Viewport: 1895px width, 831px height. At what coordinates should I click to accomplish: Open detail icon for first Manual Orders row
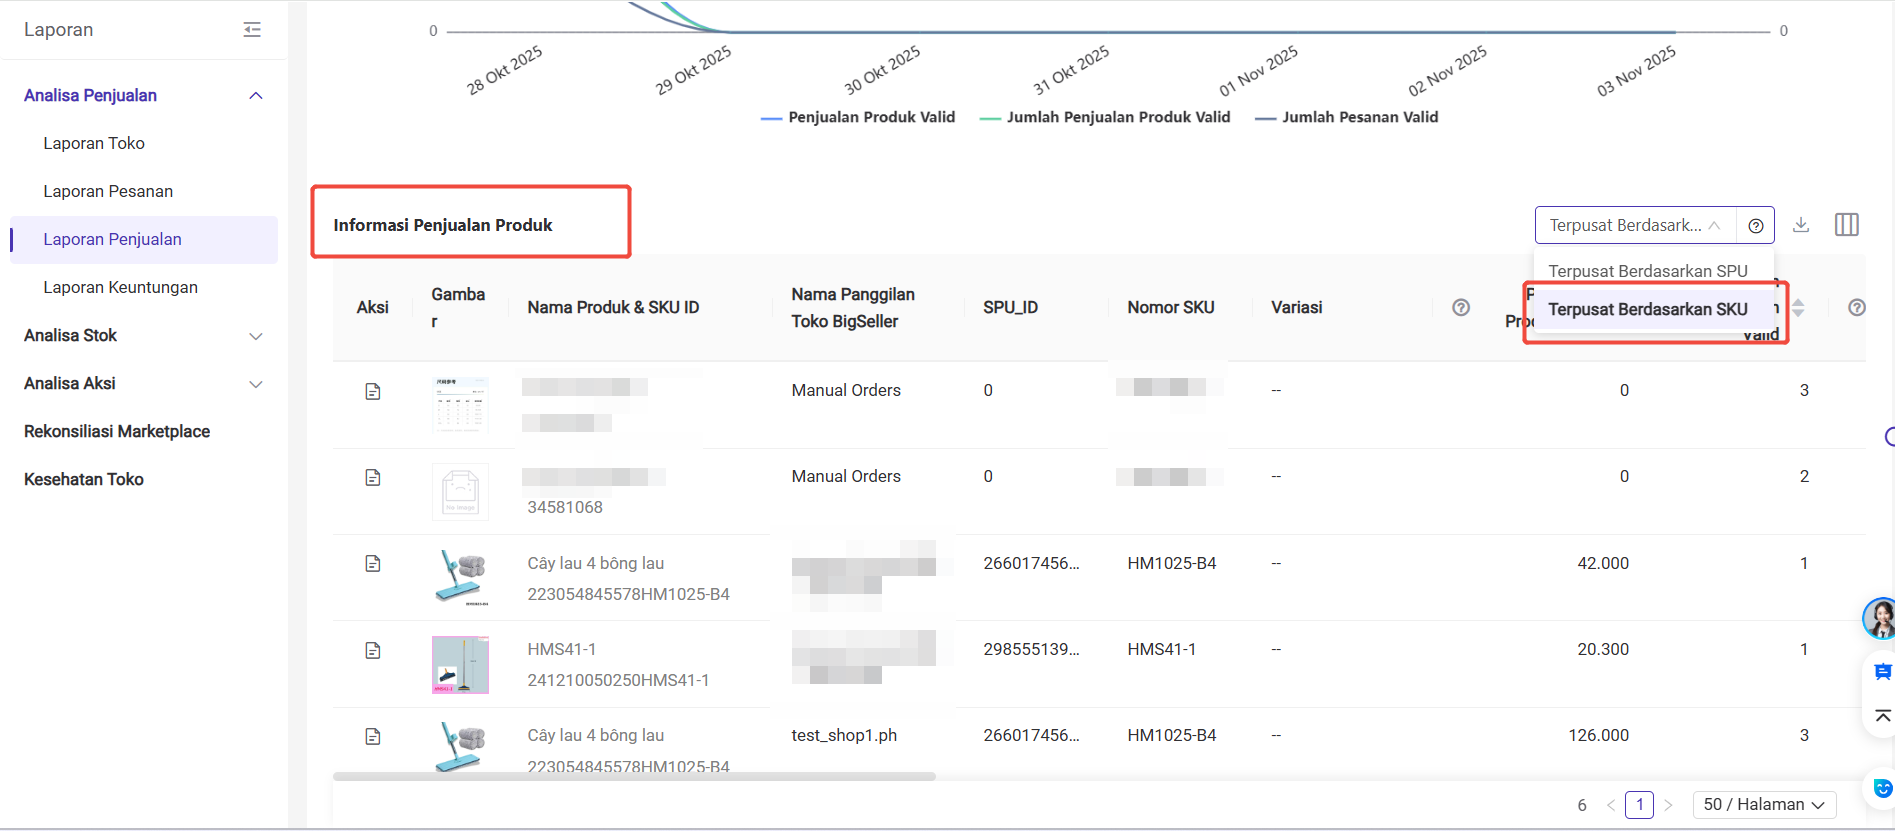[x=373, y=391]
